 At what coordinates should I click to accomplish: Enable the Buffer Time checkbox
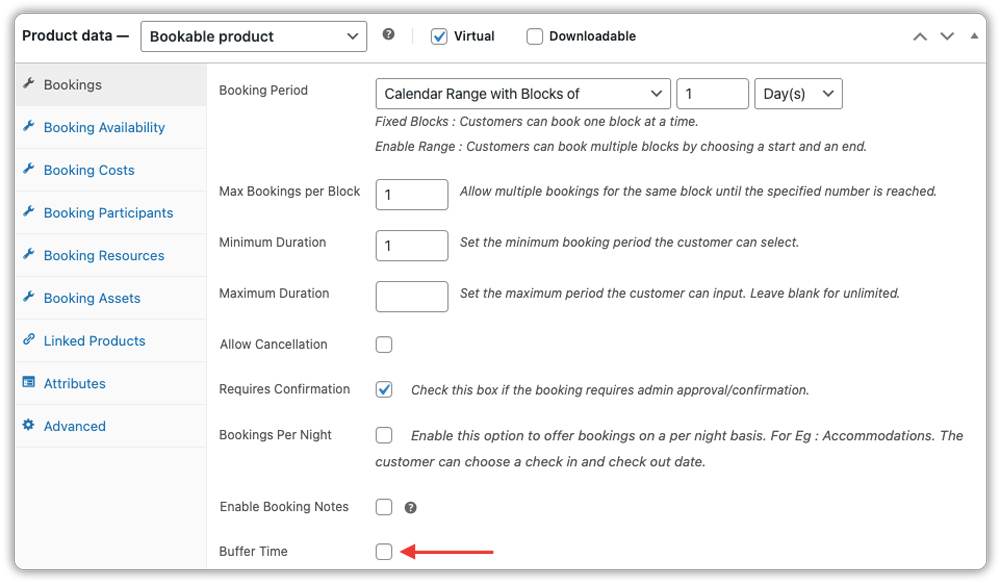point(383,551)
